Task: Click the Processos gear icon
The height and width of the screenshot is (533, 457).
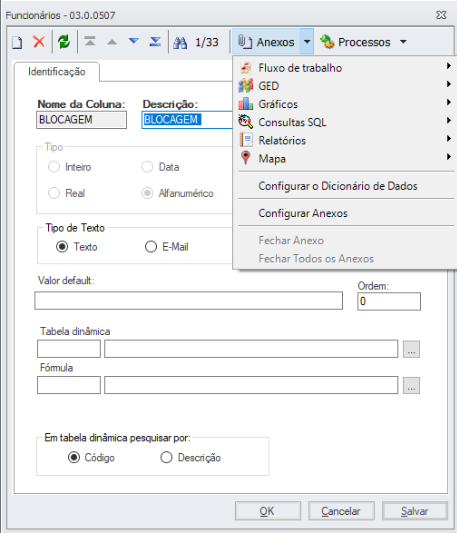Action: point(327,42)
